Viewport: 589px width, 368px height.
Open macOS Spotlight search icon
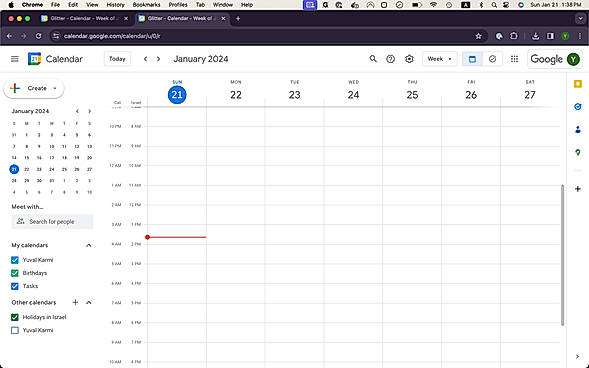(494, 5)
